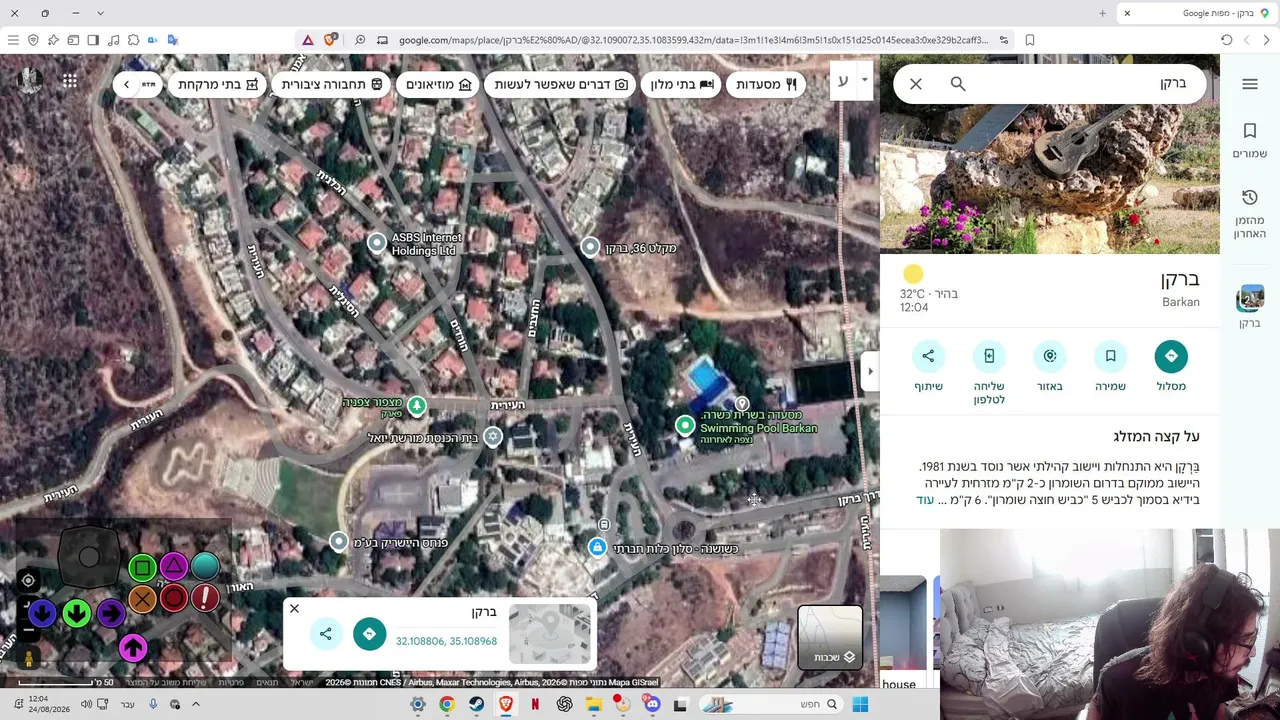
Task: Open the Saved places sidebar item
Action: point(1250,140)
